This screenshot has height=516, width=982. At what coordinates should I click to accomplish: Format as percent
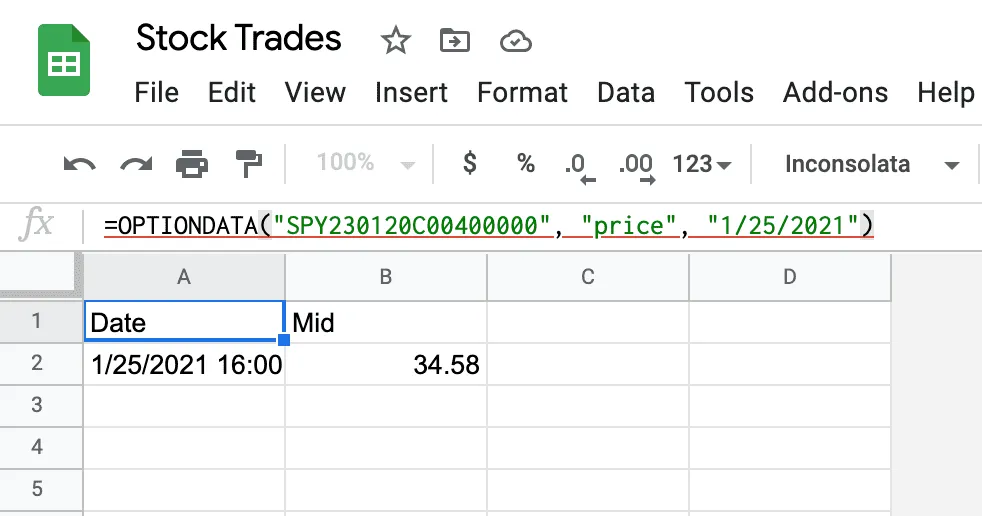click(x=526, y=163)
